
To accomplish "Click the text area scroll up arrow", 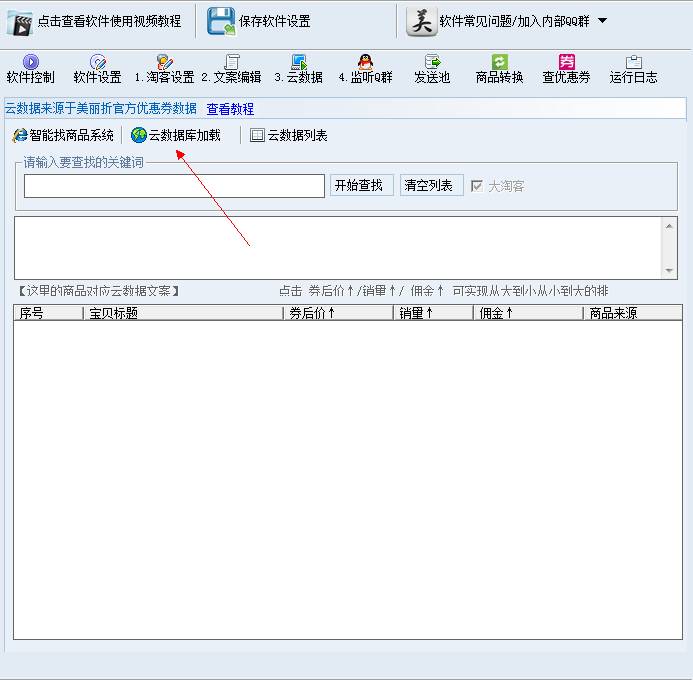I will click(x=669, y=226).
